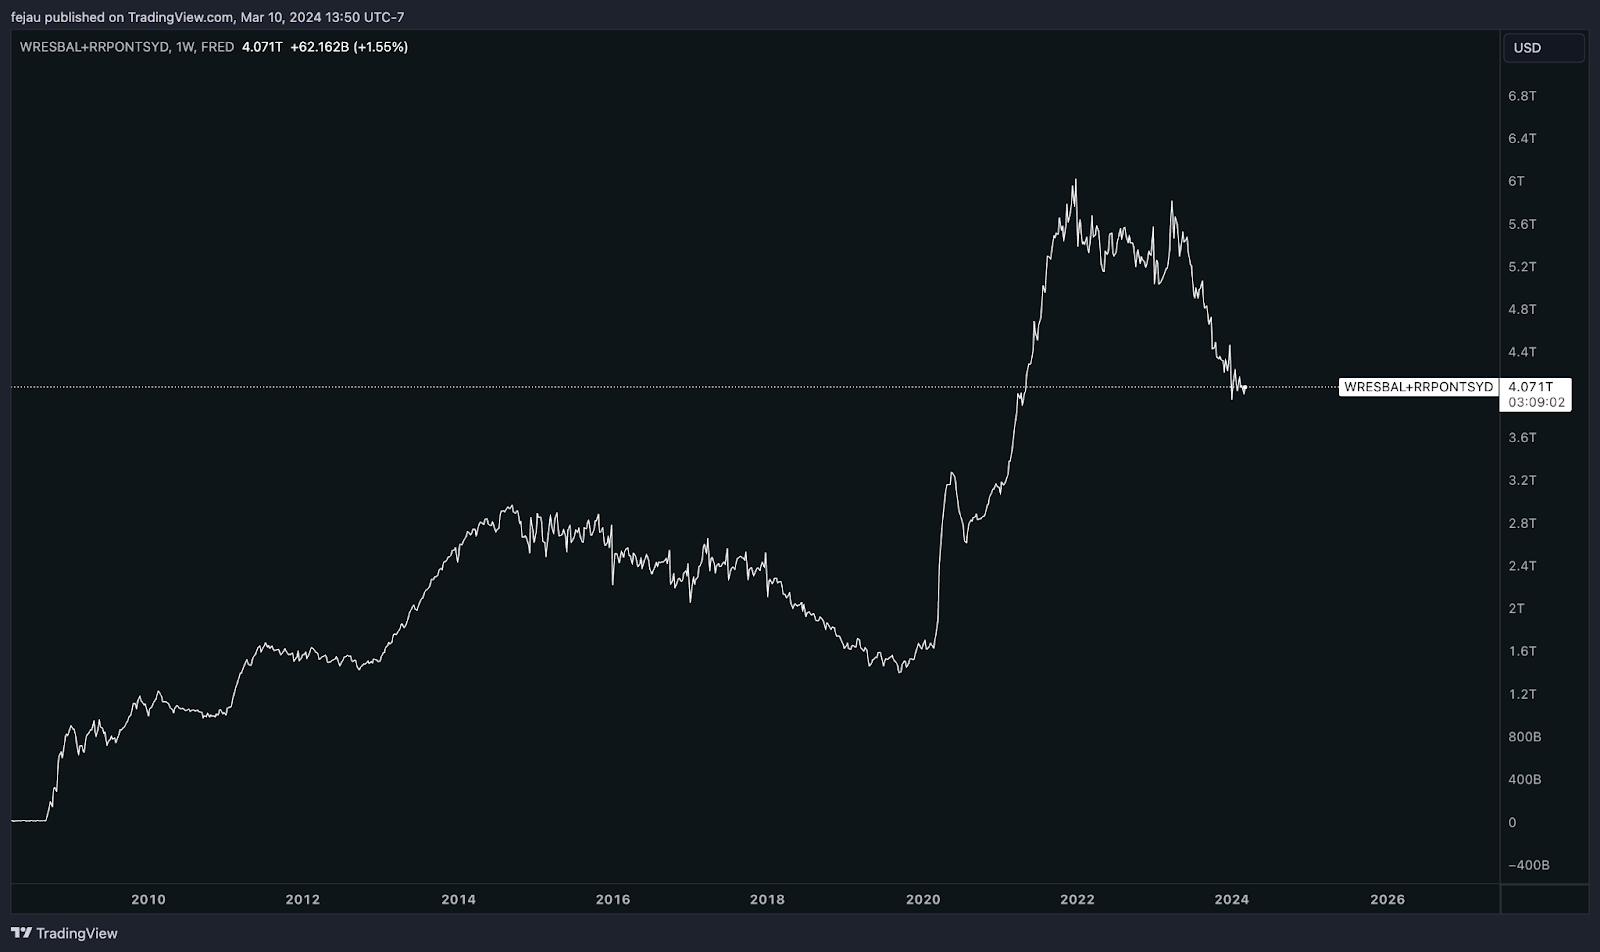
Task: Click the 6T price axis label
Action: 1516,181
